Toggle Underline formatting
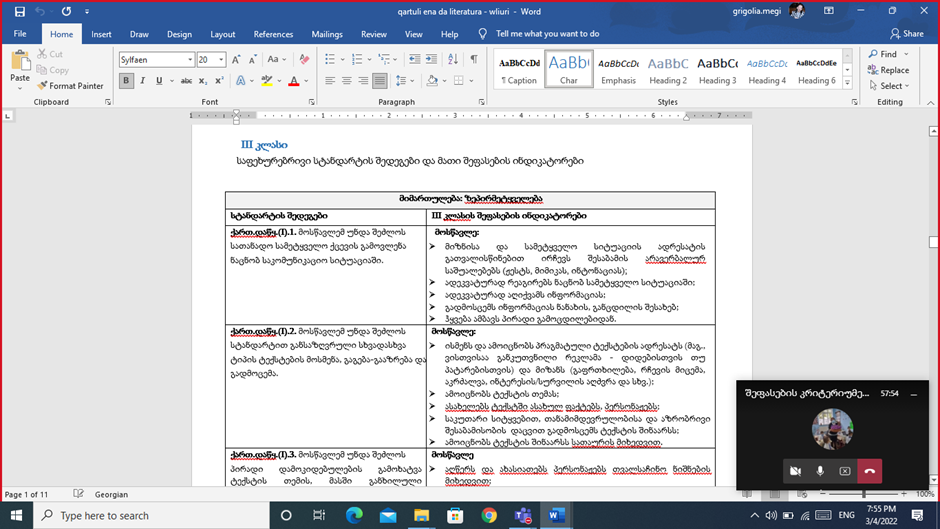The image size is (940, 529). point(159,80)
